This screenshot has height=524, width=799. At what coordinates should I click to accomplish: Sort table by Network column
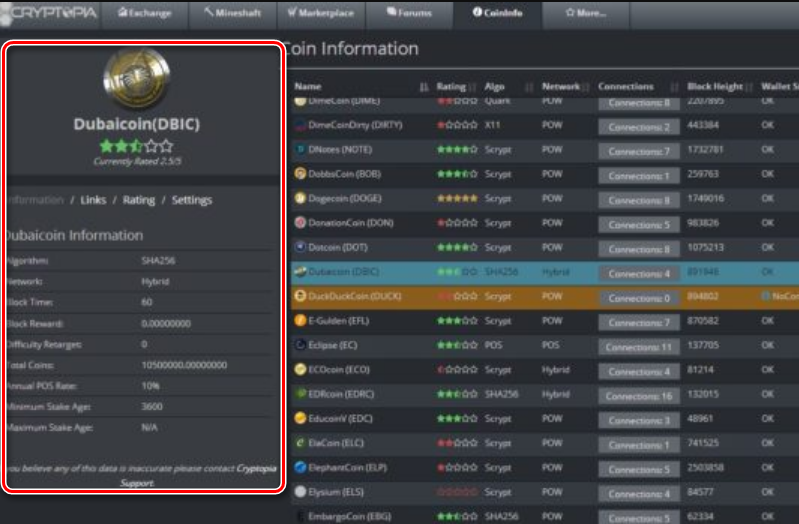click(561, 86)
